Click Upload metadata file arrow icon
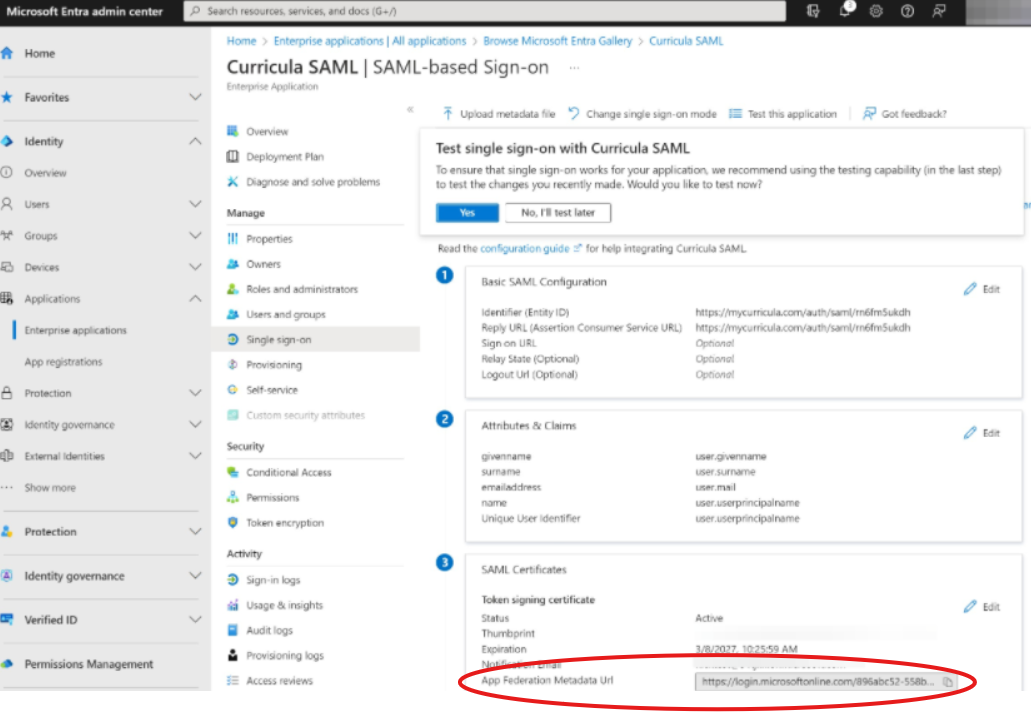The height and width of the screenshot is (712, 1031). tap(448, 114)
